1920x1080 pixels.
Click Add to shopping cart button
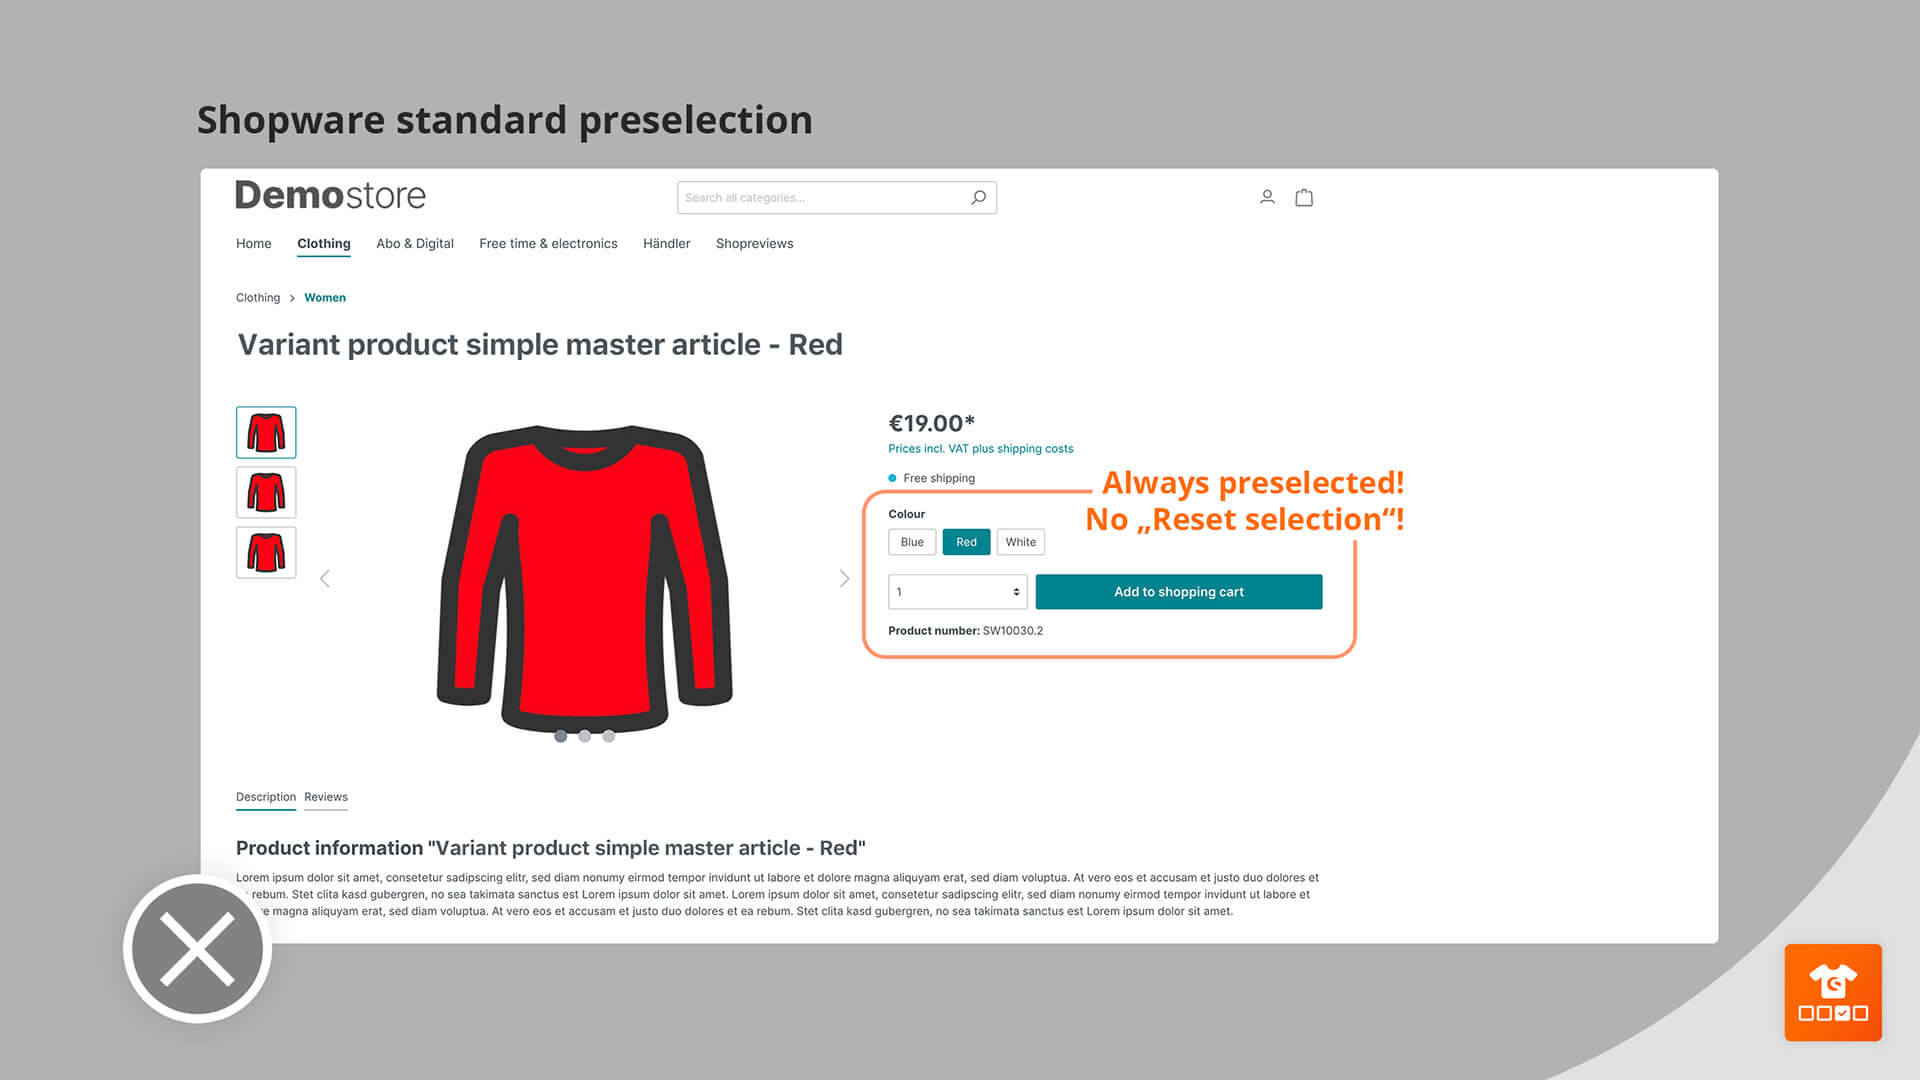point(1179,591)
